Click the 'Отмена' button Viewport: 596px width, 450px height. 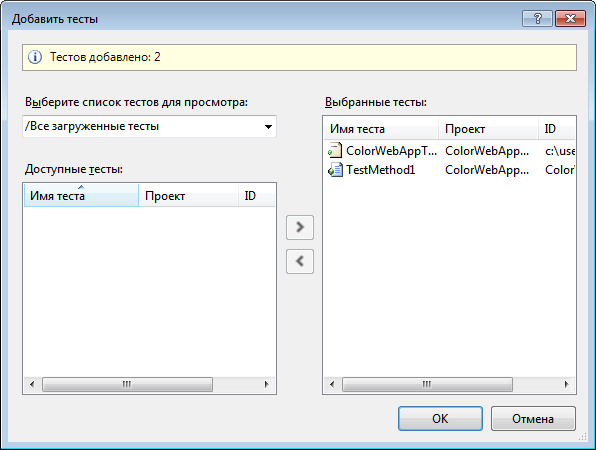[533, 418]
